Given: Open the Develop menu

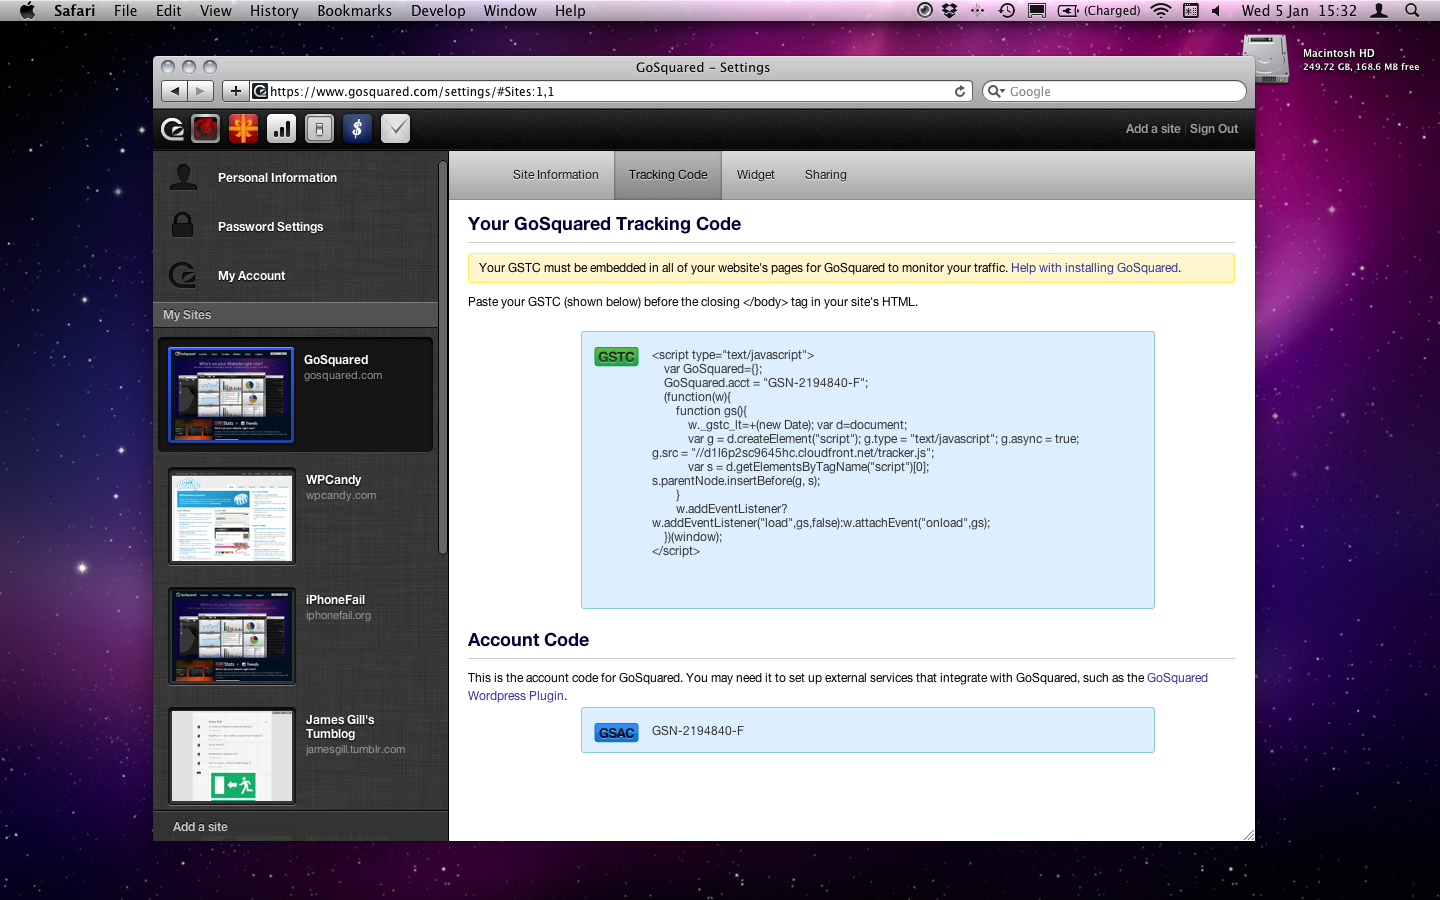Looking at the screenshot, I should click(438, 11).
